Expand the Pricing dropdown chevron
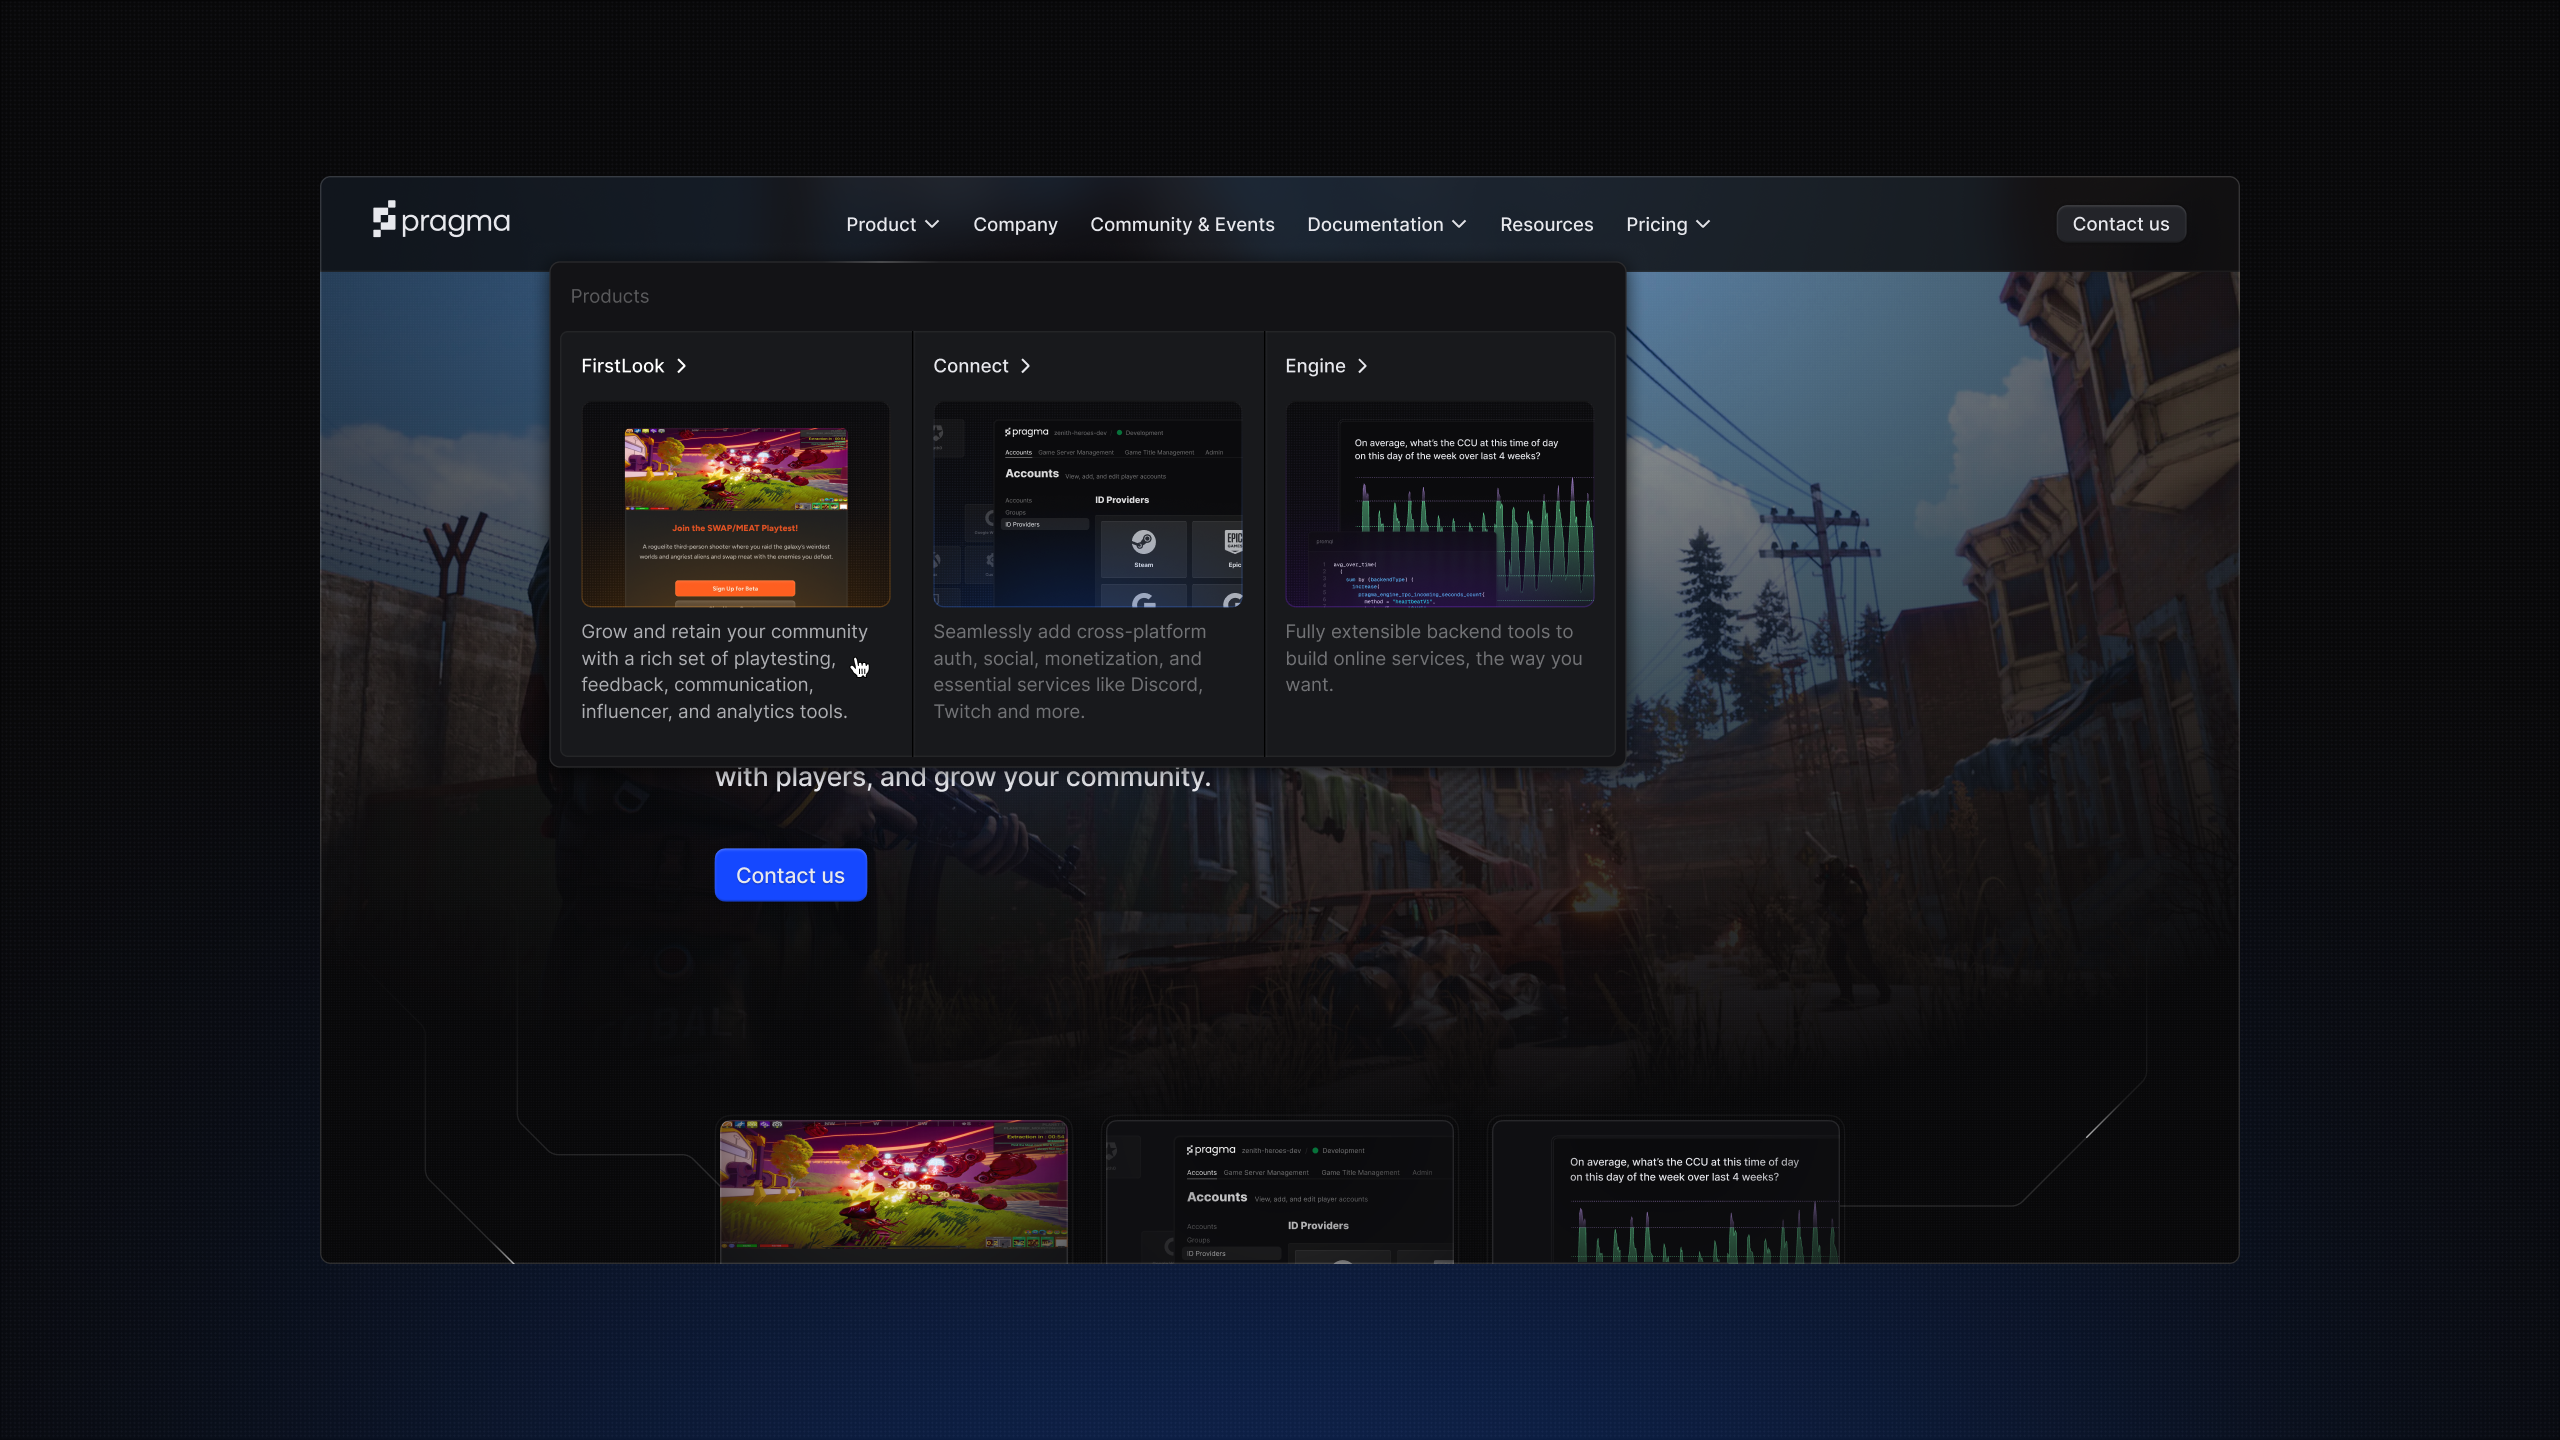The width and height of the screenshot is (2560, 1440). [x=1703, y=224]
